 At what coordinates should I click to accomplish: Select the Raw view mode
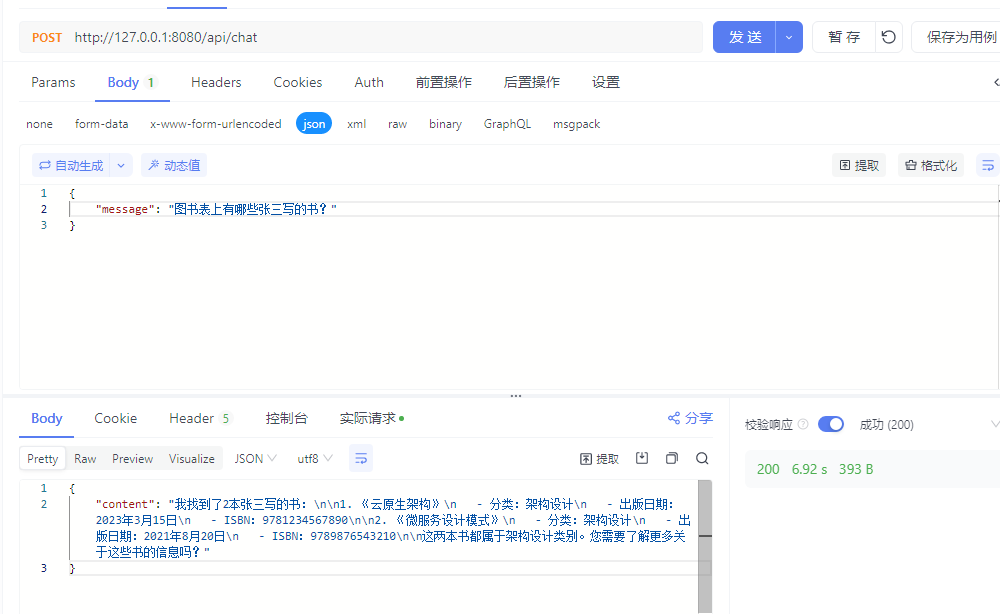click(85, 458)
